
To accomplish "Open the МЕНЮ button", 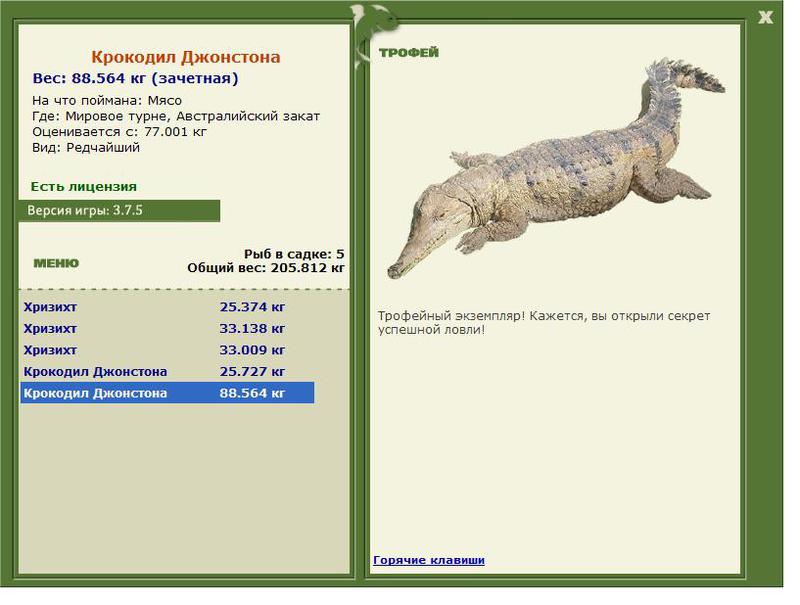I will click(x=56, y=263).
